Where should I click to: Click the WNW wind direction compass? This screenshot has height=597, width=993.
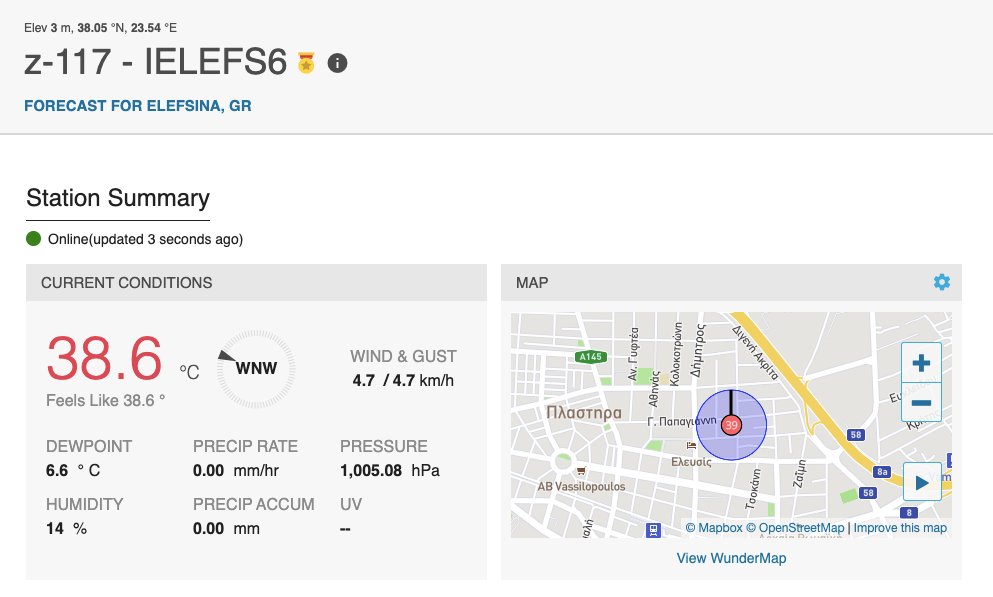coord(256,368)
